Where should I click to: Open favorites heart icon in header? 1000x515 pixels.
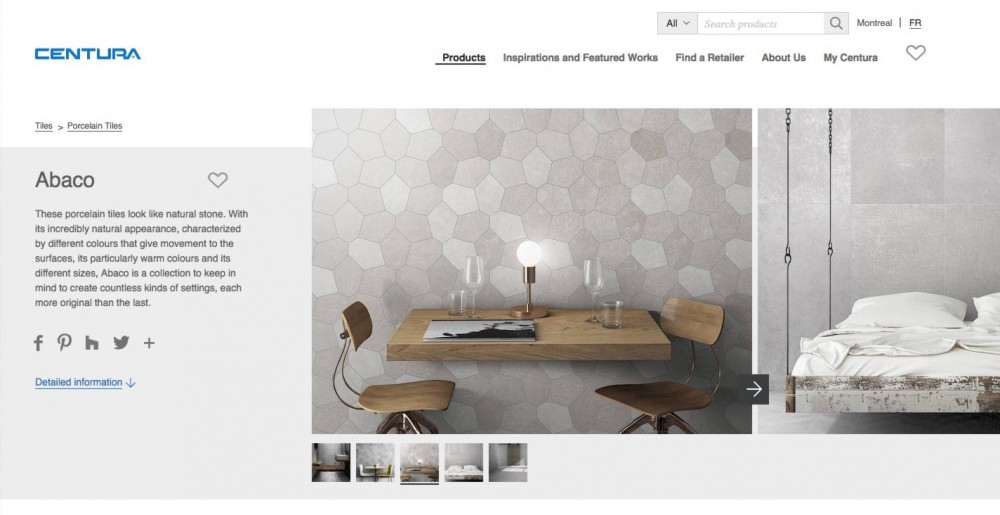tap(916, 53)
